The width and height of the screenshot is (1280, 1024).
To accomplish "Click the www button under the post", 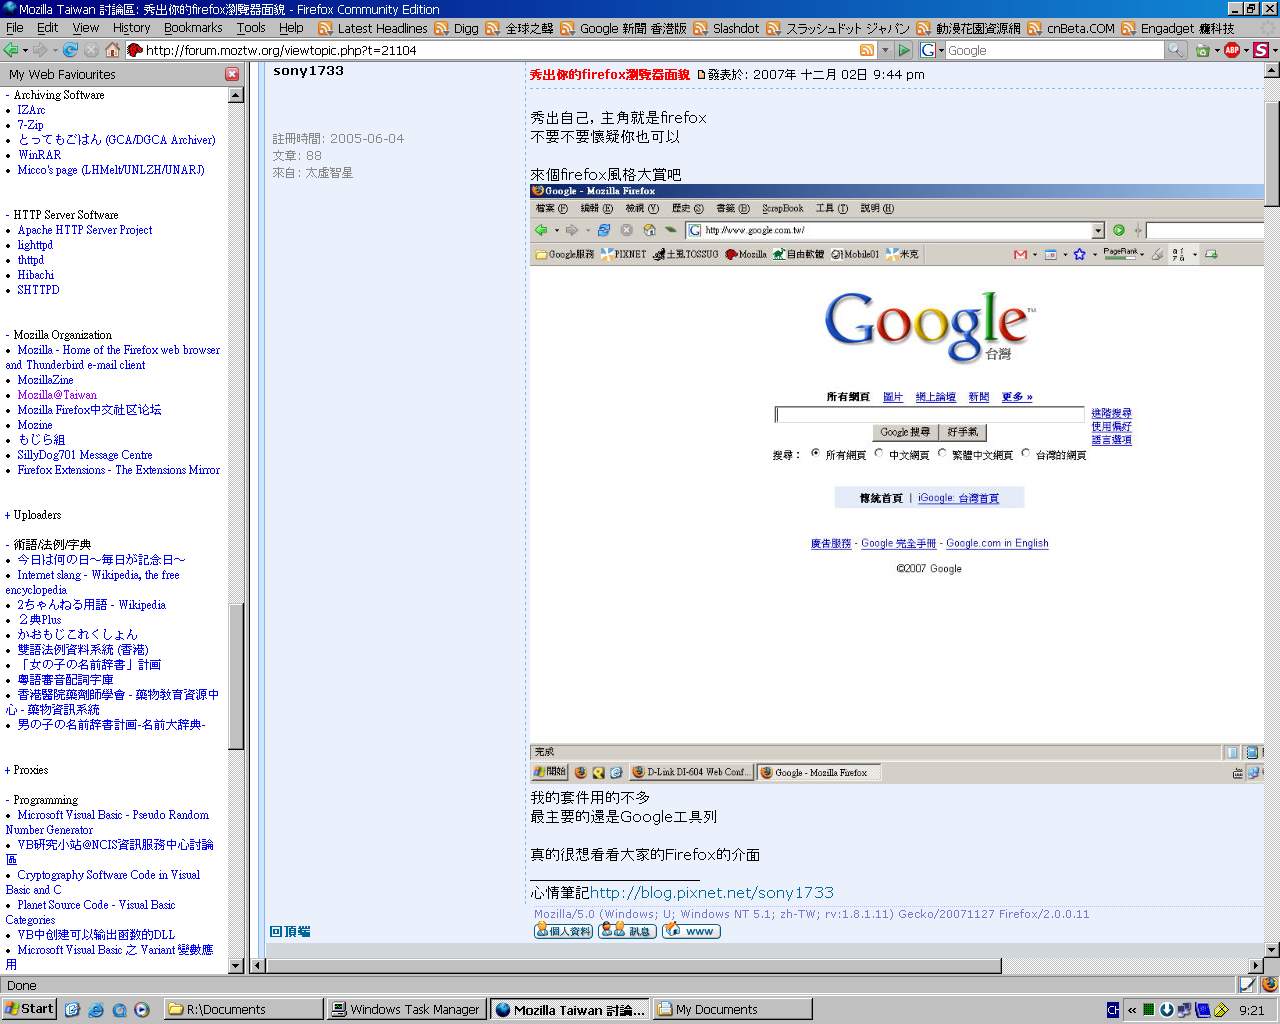I will click(x=691, y=931).
